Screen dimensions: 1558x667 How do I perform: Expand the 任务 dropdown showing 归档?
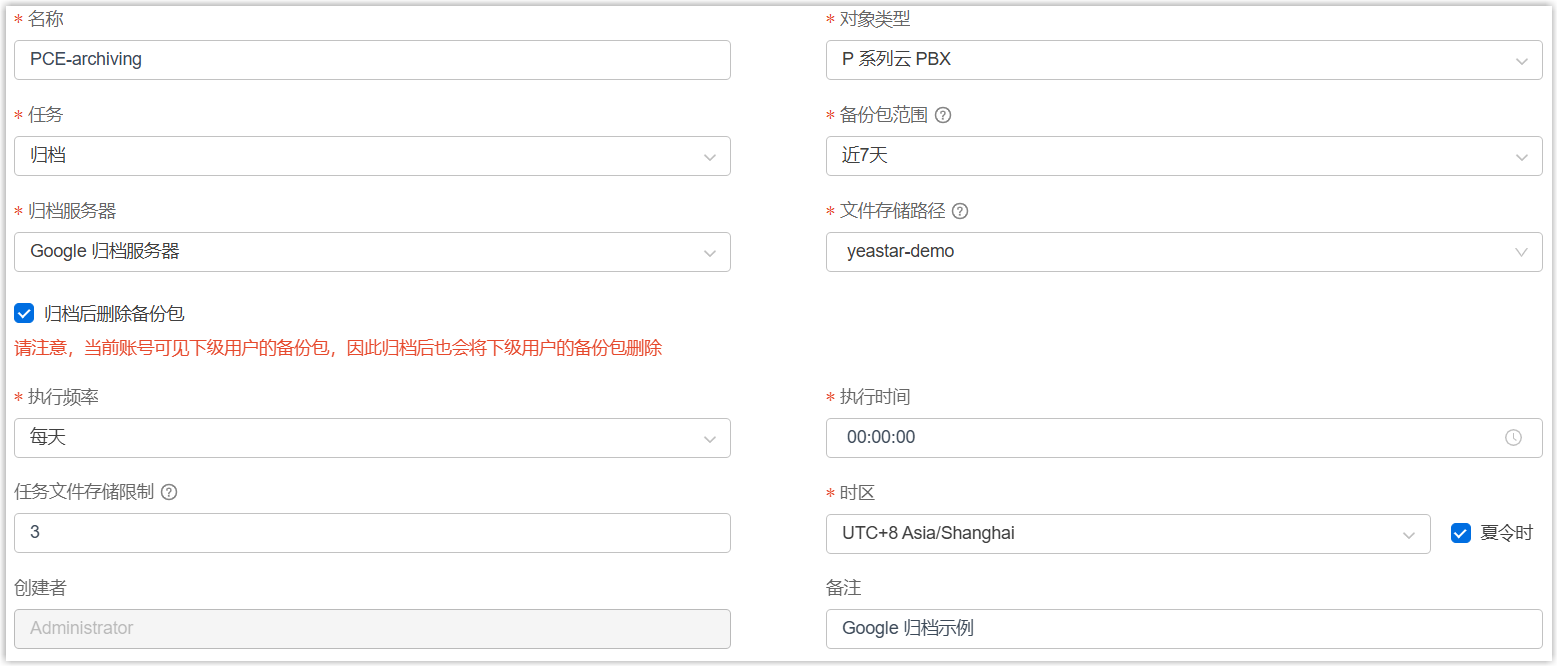click(x=372, y=156)
